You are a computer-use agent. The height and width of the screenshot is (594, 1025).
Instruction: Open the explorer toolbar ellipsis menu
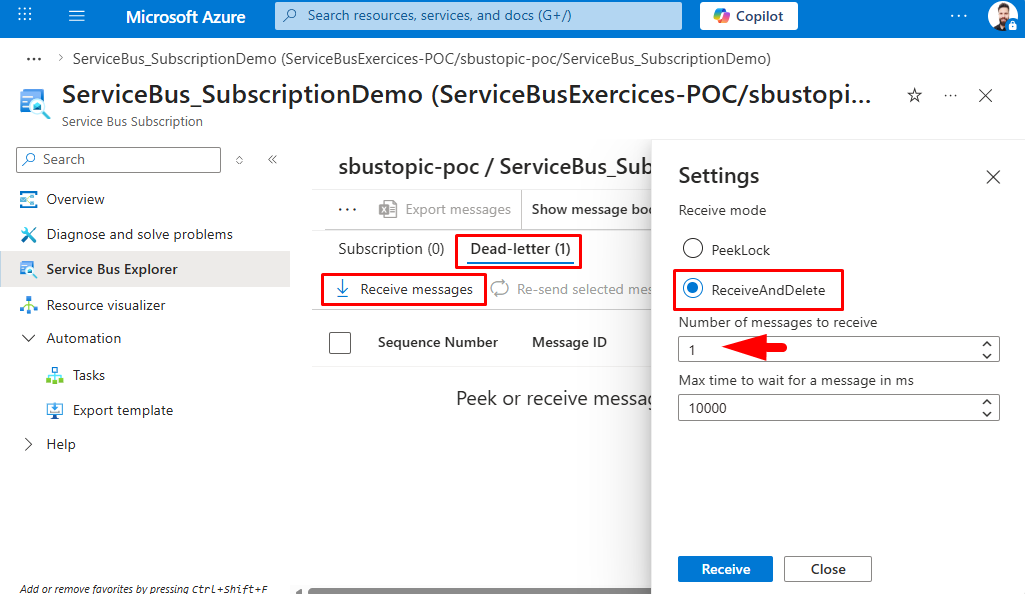[x=348, y=210]
